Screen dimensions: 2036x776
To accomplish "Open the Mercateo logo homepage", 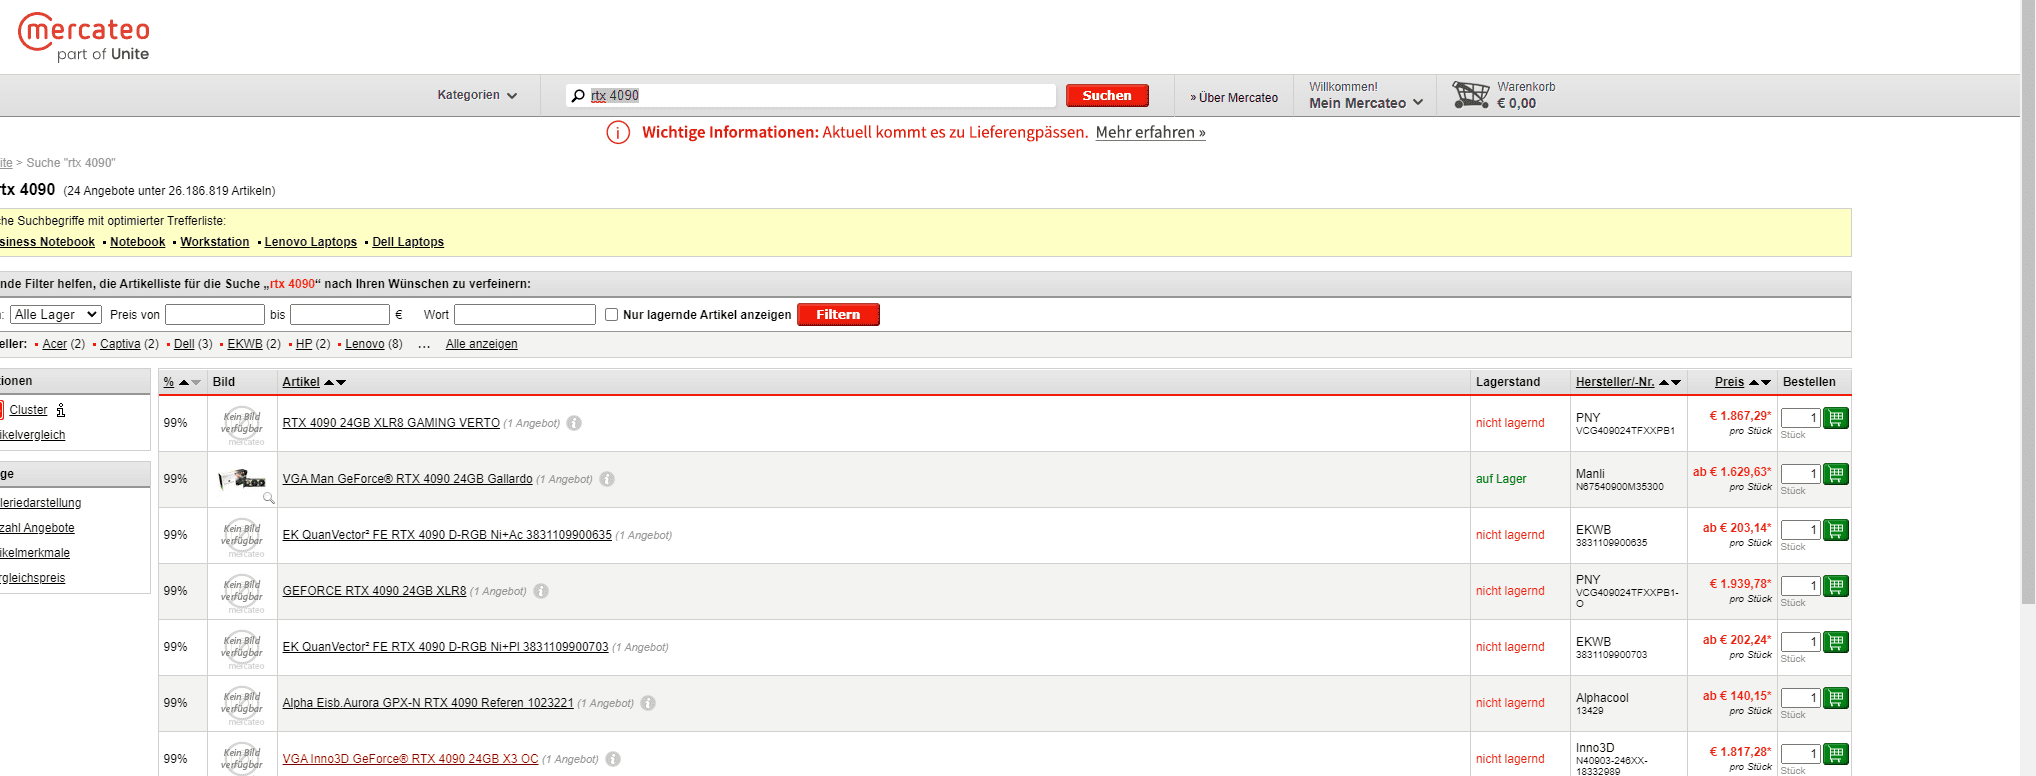I will (x=84, y=37).
